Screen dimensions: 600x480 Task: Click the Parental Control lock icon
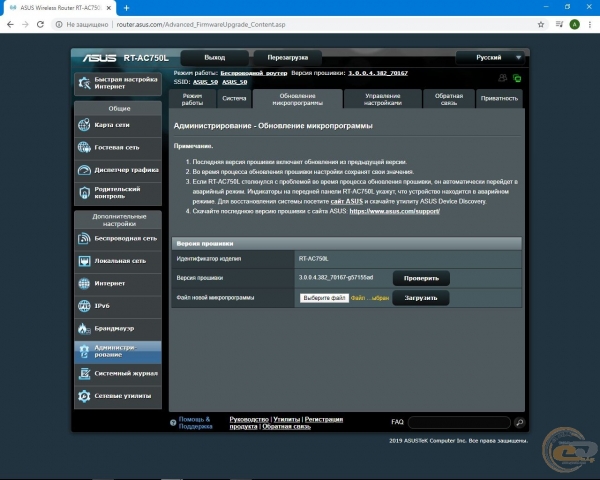pyautogui.click(x=84, y=193)
